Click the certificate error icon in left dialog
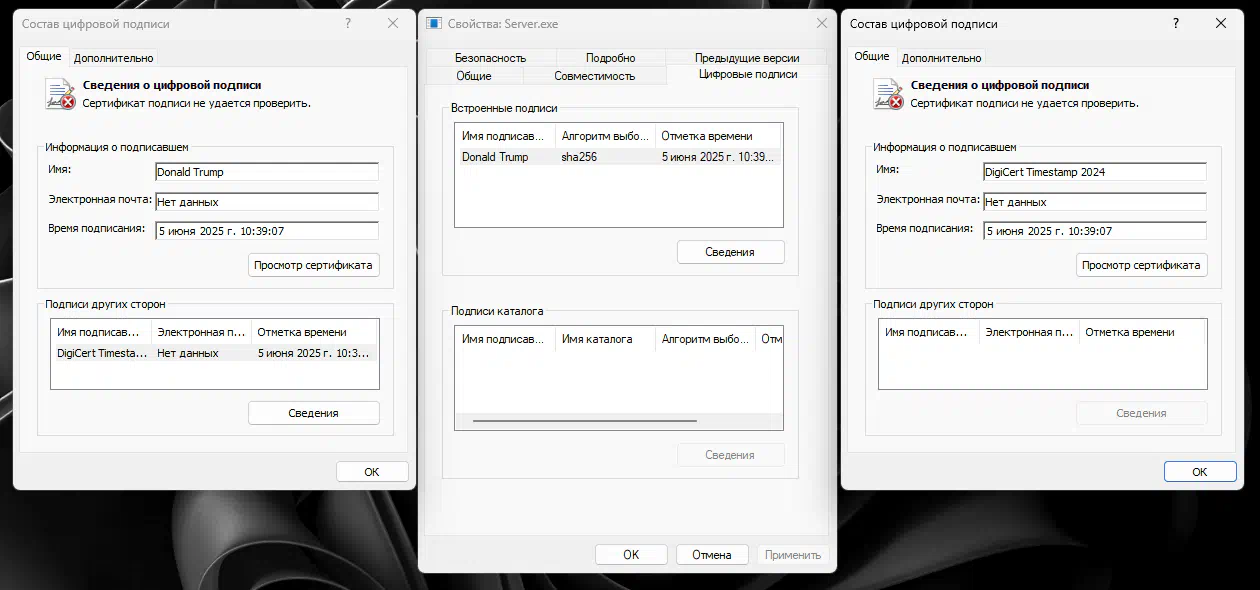The height and width of the screenshot is (590, 1260). 60,93
